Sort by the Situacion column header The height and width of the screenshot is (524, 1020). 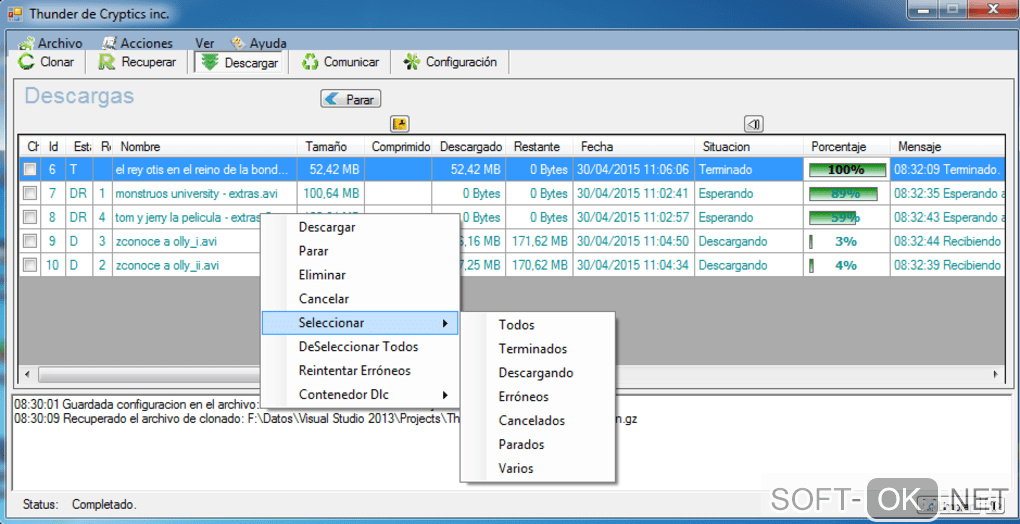749,147
